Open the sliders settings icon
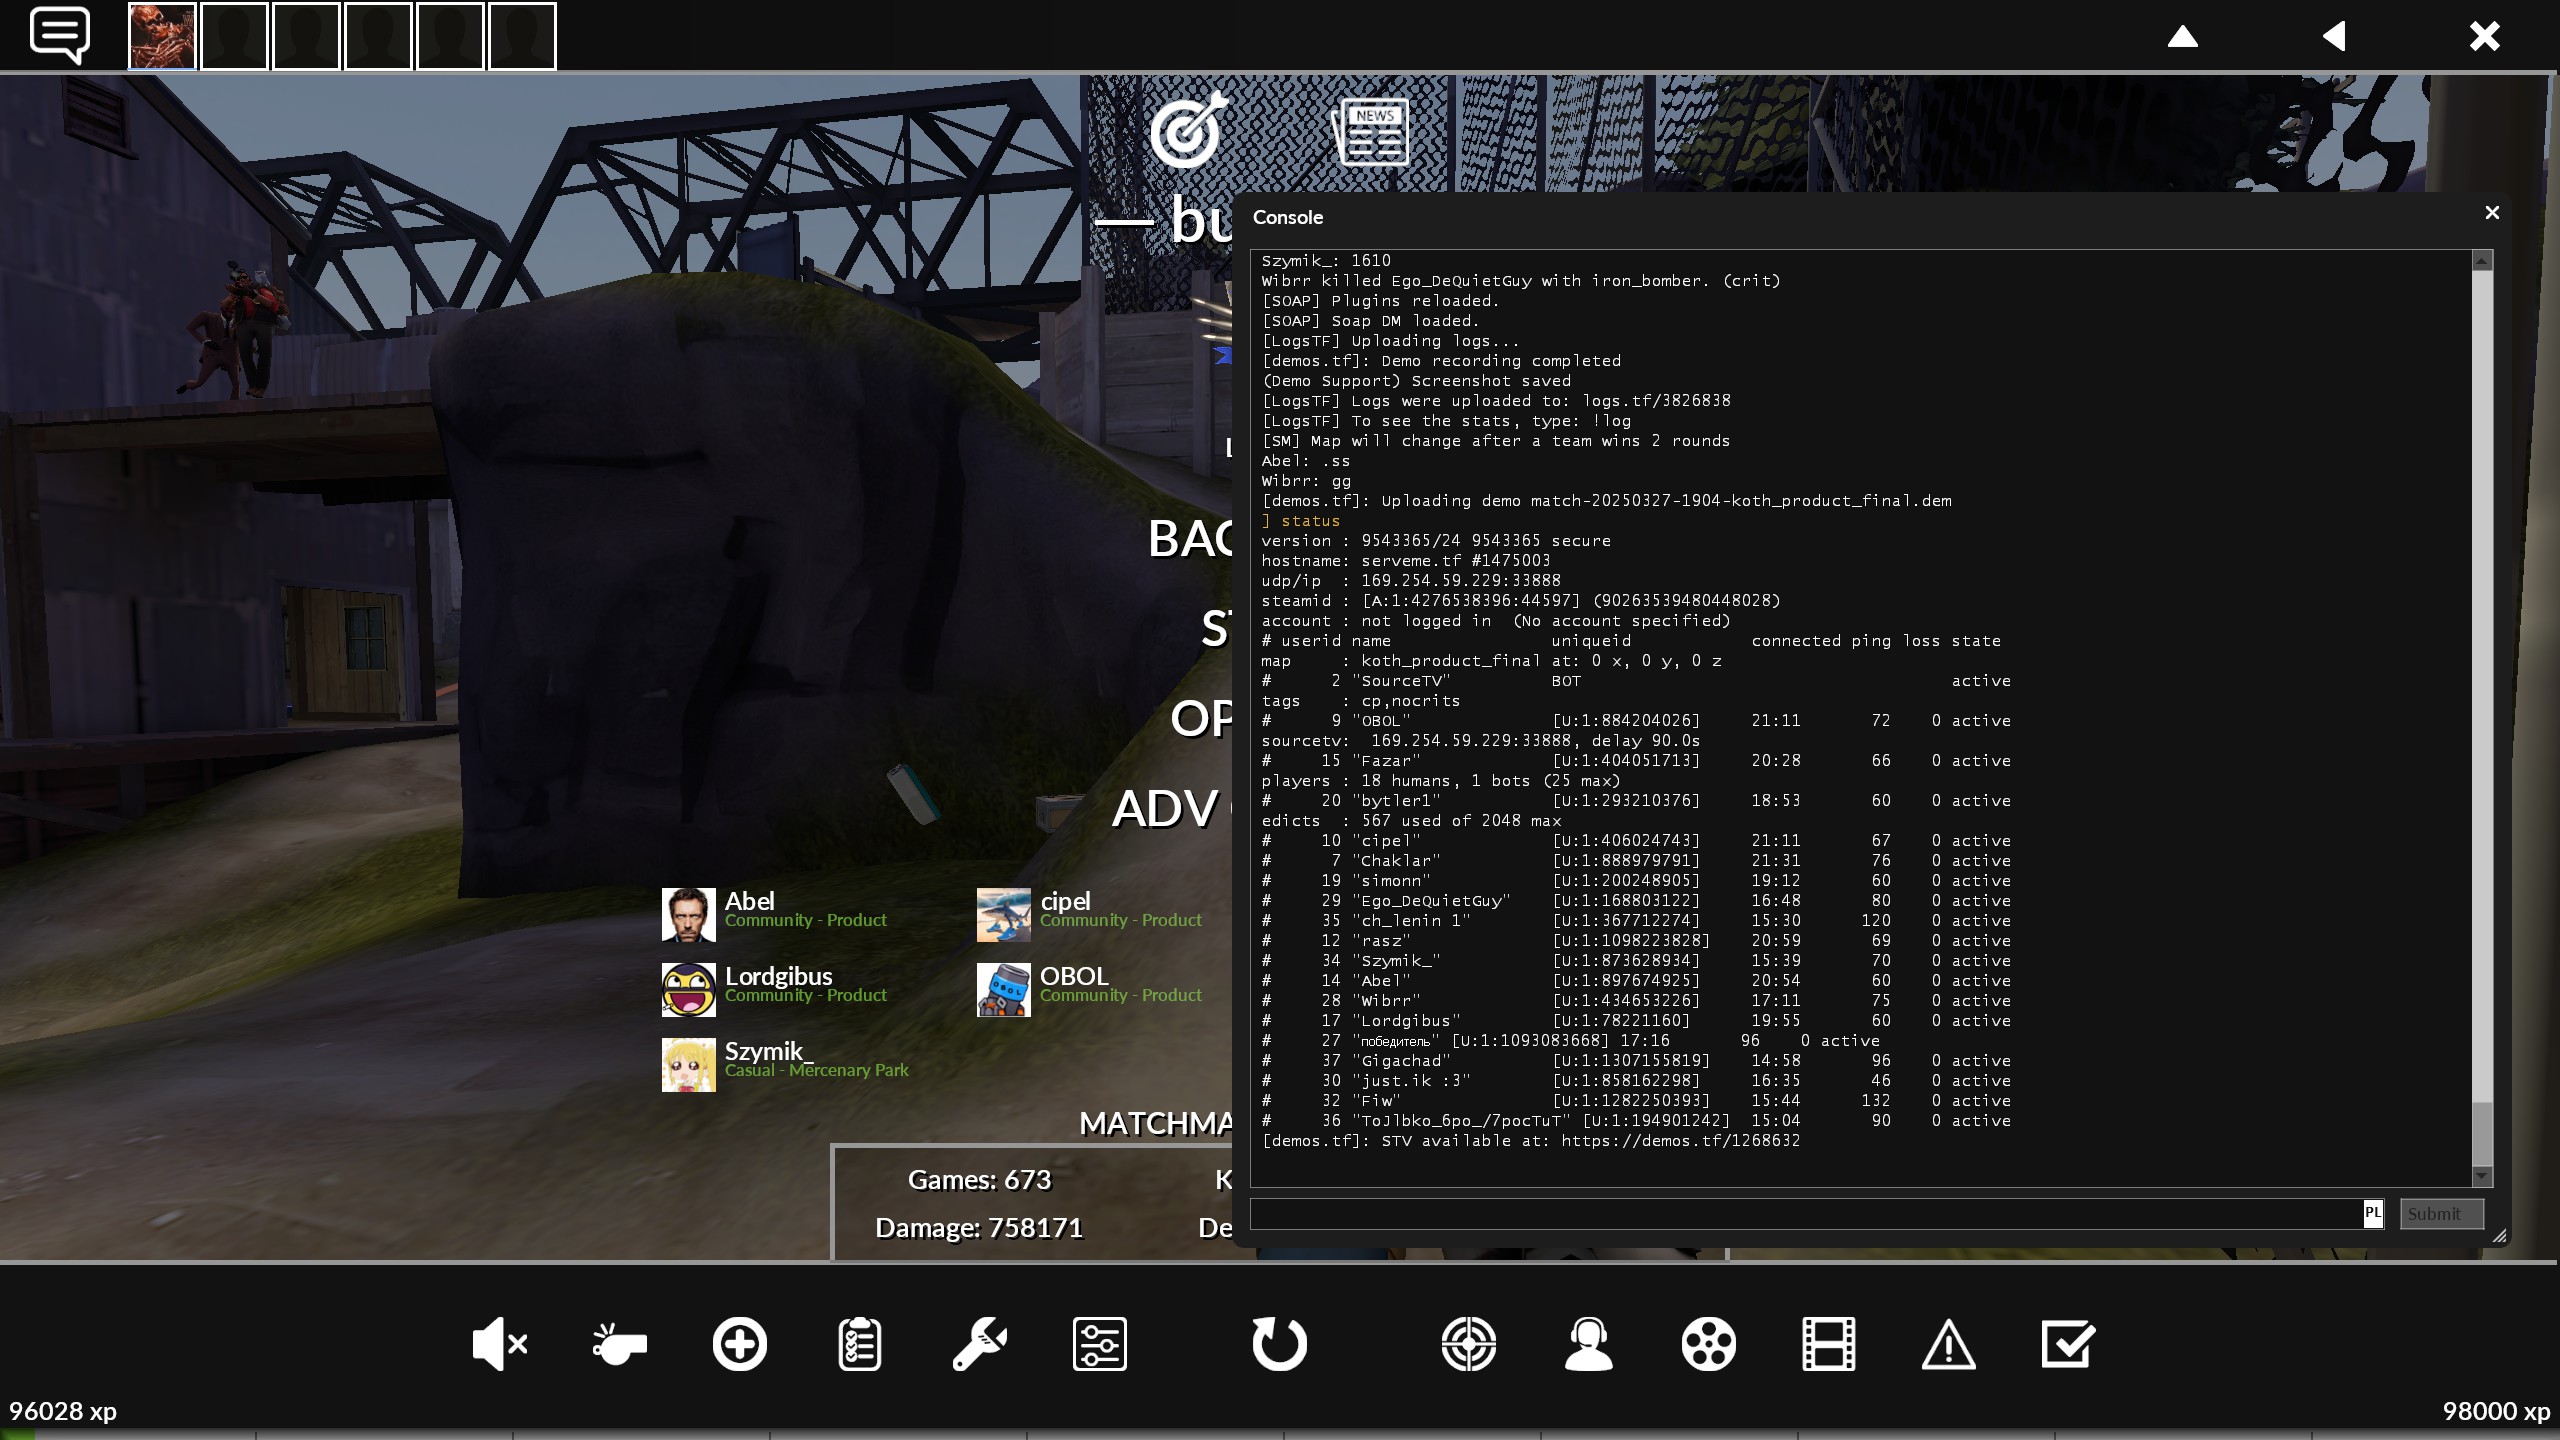 pos(1099,1343)
